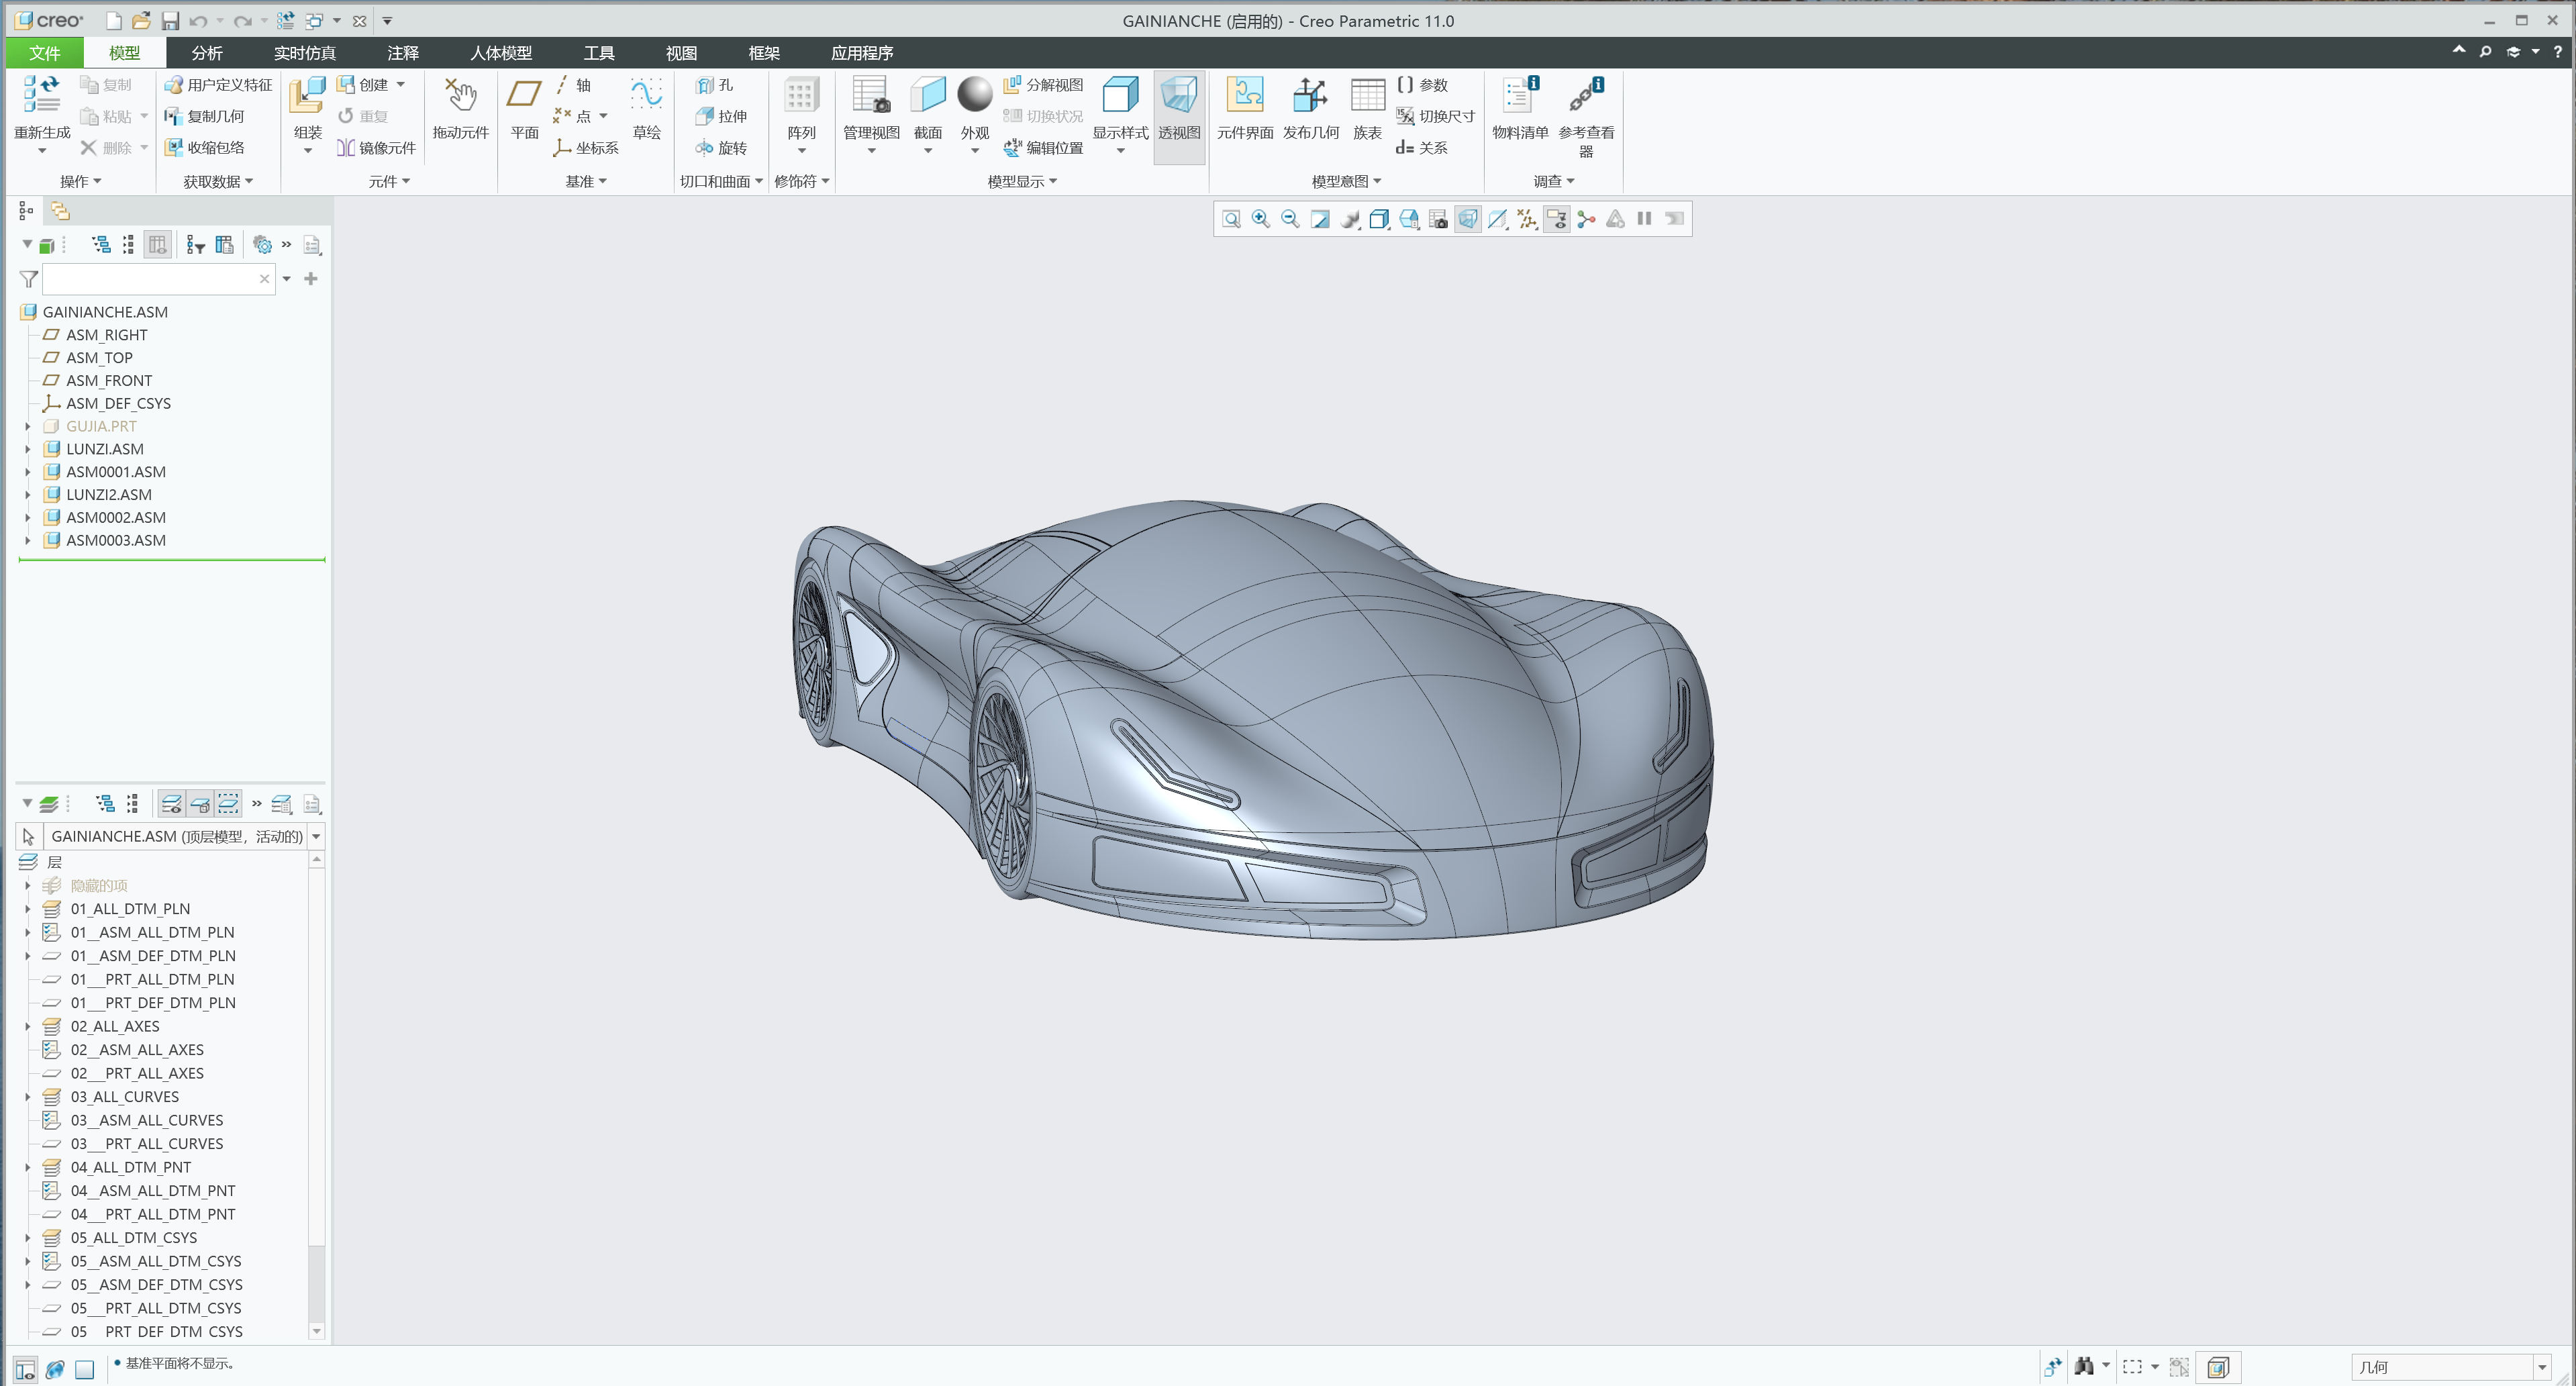Open the 物料清单 (BOM) tool
The height and width of the screenshot is (1386, 2576).
tap(1518, 110)
